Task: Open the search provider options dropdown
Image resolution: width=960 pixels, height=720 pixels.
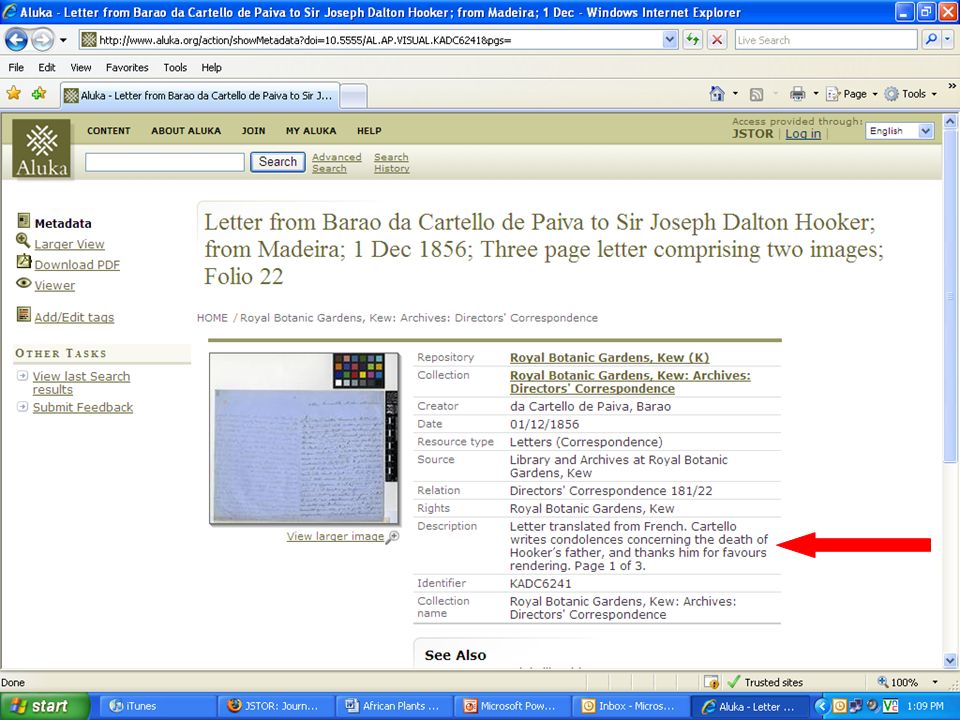Action: 947,40
